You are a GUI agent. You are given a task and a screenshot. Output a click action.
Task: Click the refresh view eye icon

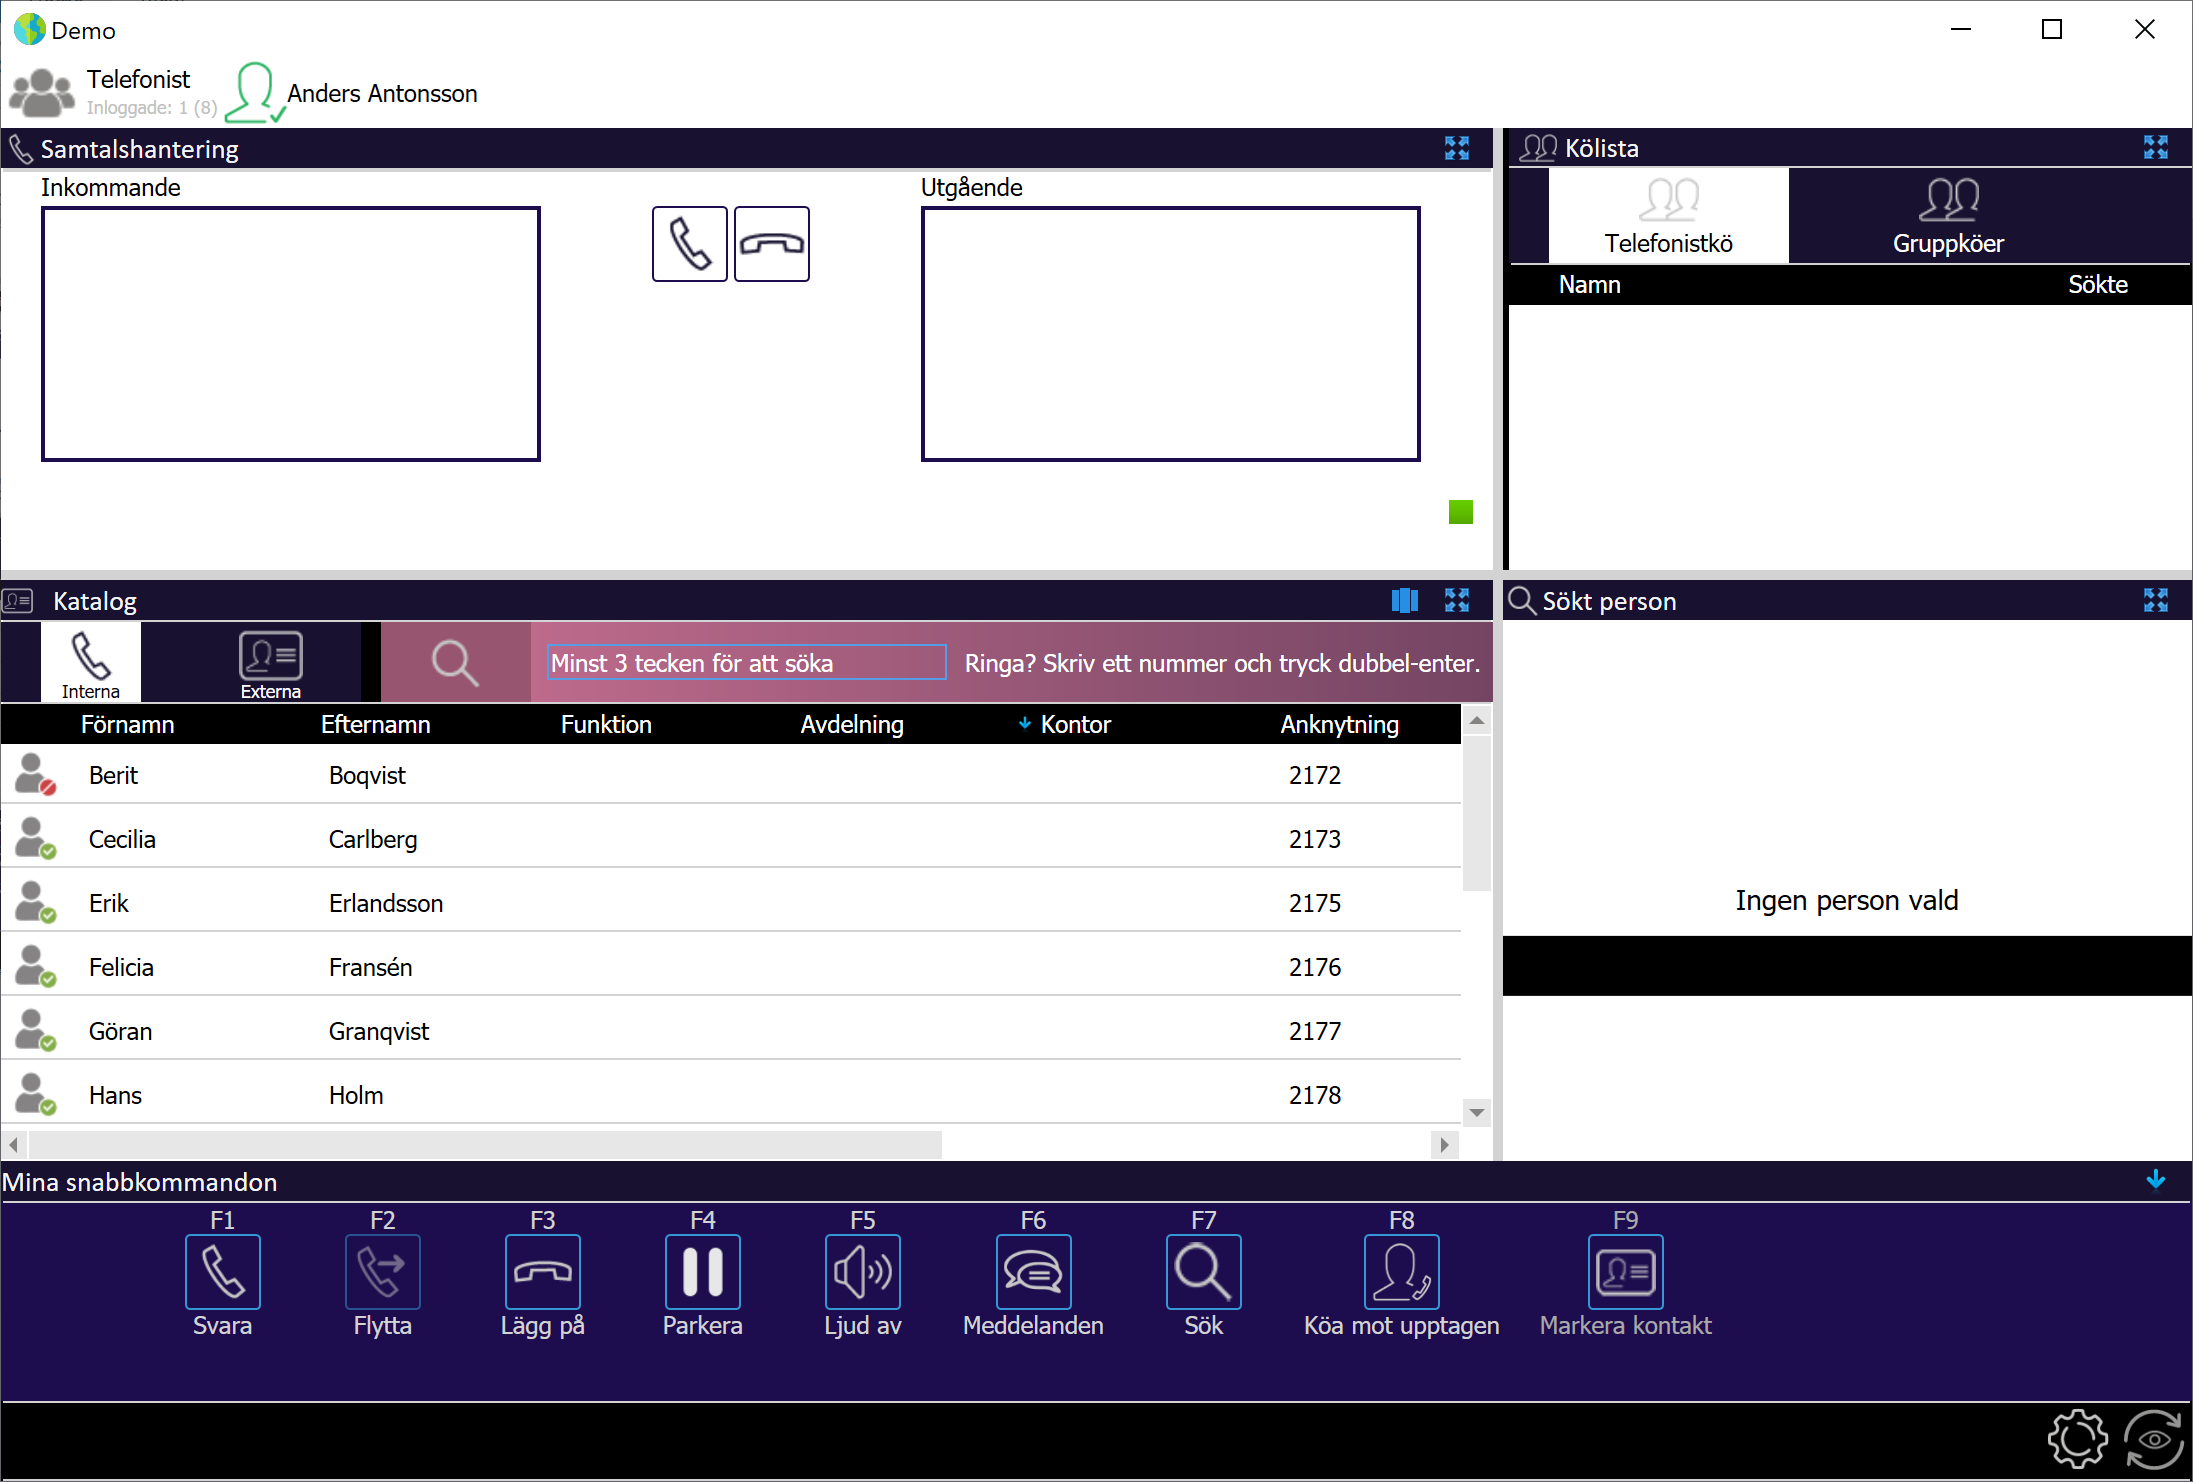click(x=2153, y=1439)
